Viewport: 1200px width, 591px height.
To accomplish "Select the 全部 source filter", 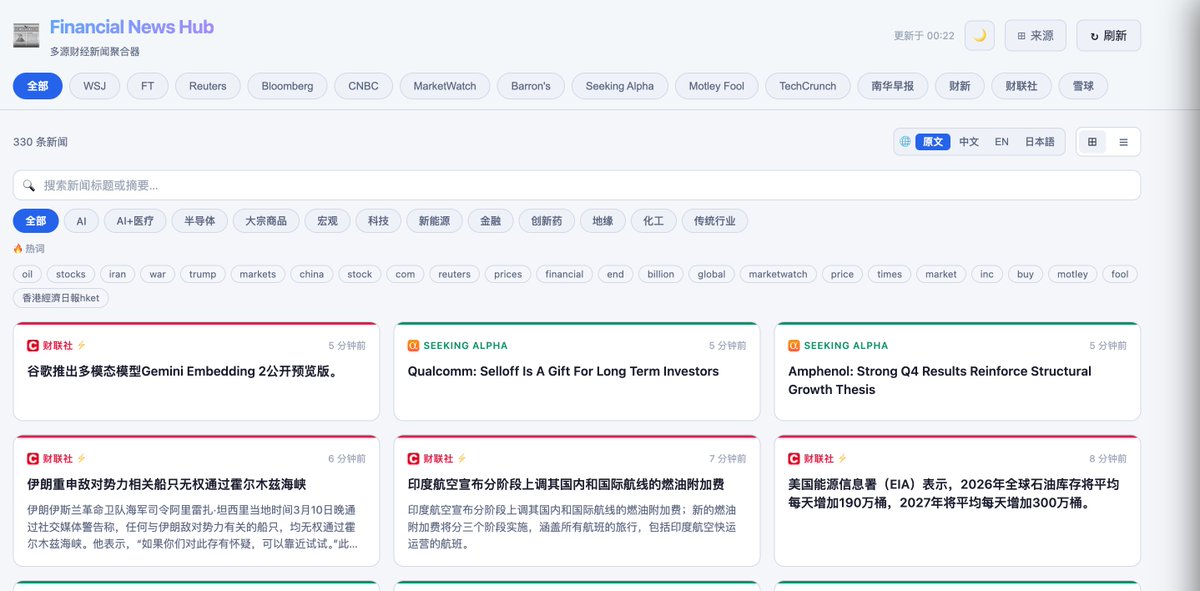I will coord(37,86).
